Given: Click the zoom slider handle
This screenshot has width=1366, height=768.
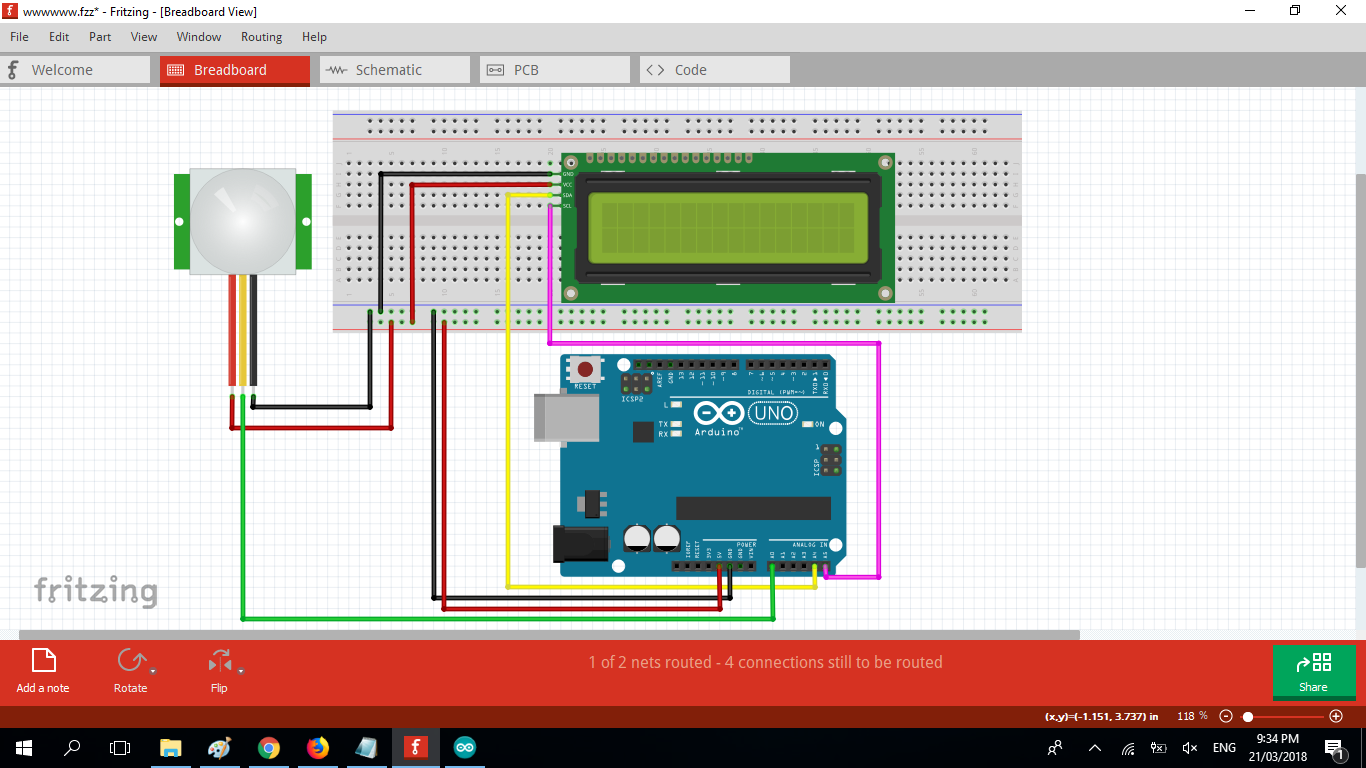Looking at the screenshot, I should (x=1248, y=717).
